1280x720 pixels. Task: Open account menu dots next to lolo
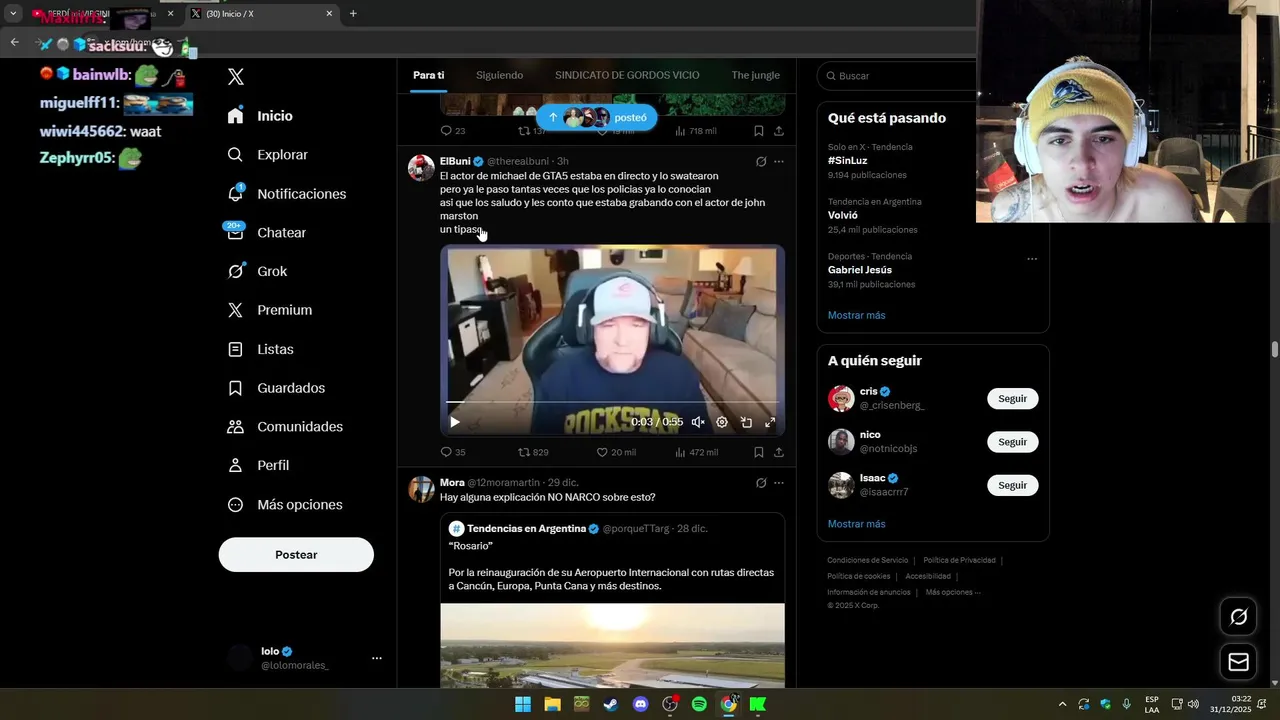coord(377,658)
